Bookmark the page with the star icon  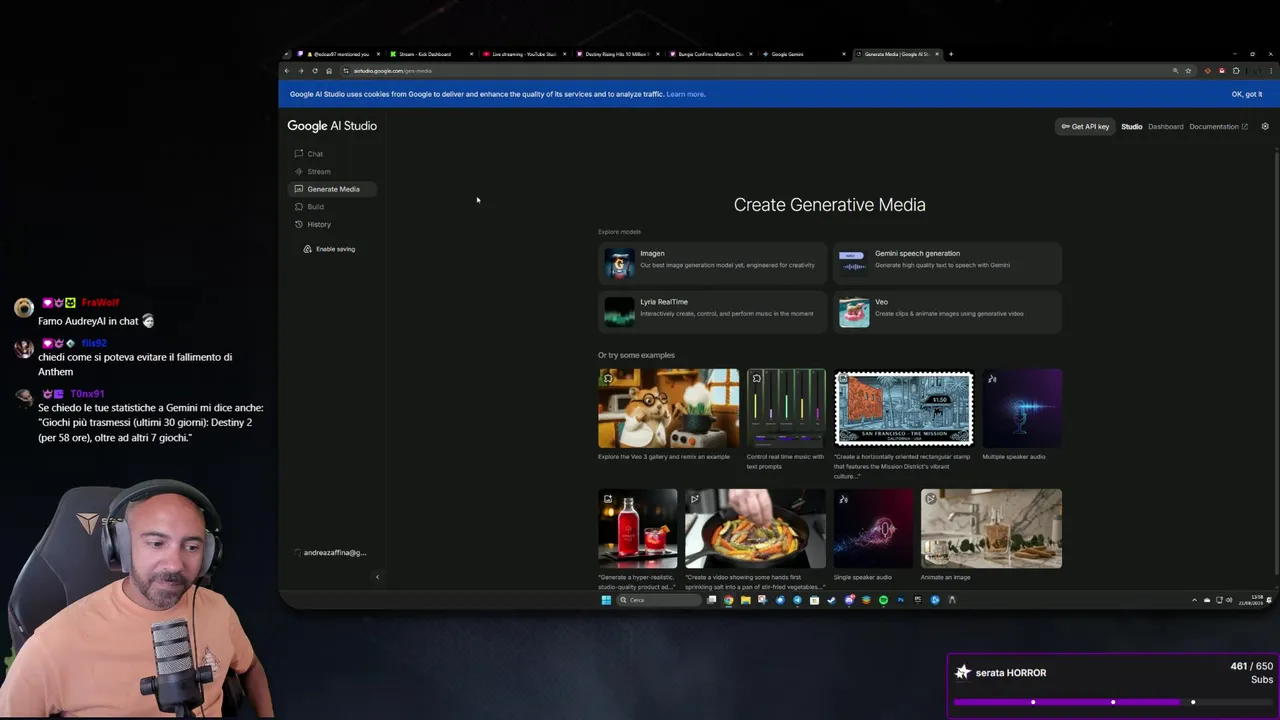[1188, 71]
